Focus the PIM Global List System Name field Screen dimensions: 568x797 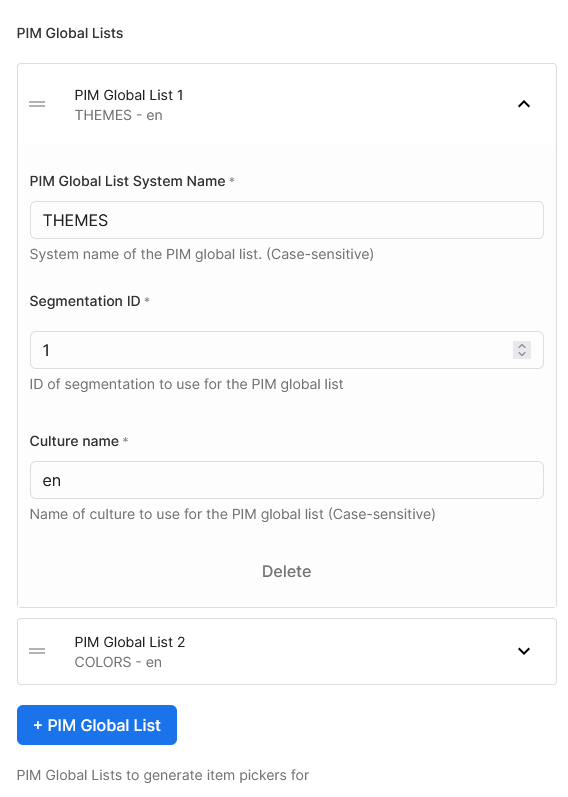pos(287,220)
